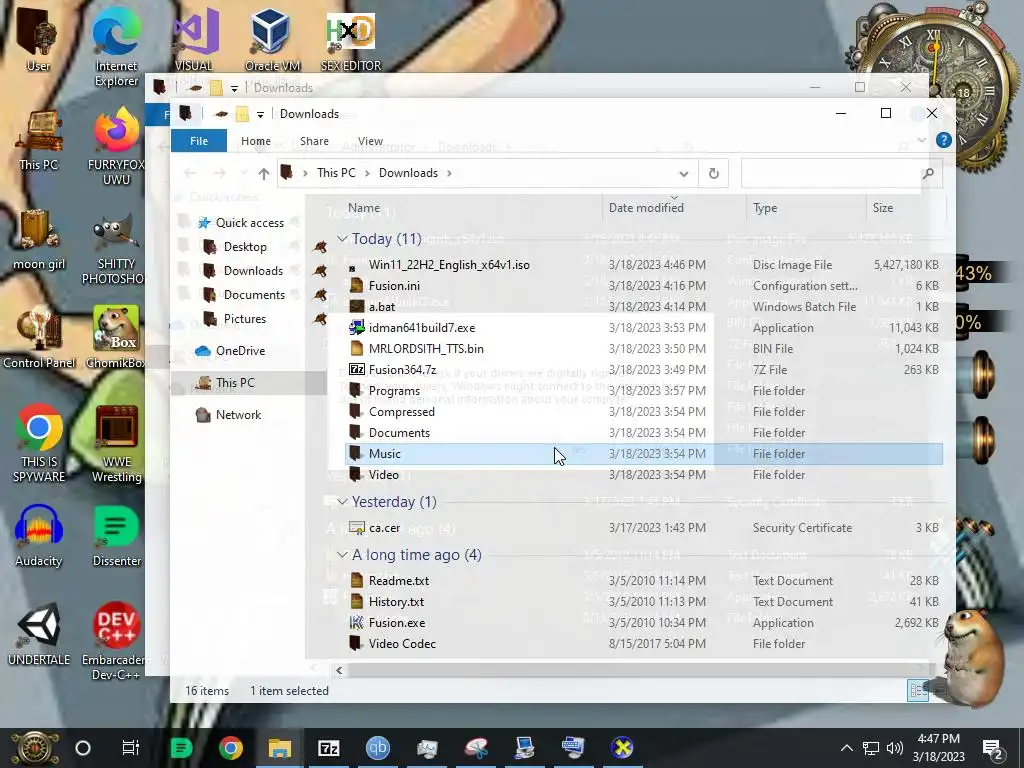
Task: Open the VISUAL desktop shortcut
Action: click(x=195, y=39)
